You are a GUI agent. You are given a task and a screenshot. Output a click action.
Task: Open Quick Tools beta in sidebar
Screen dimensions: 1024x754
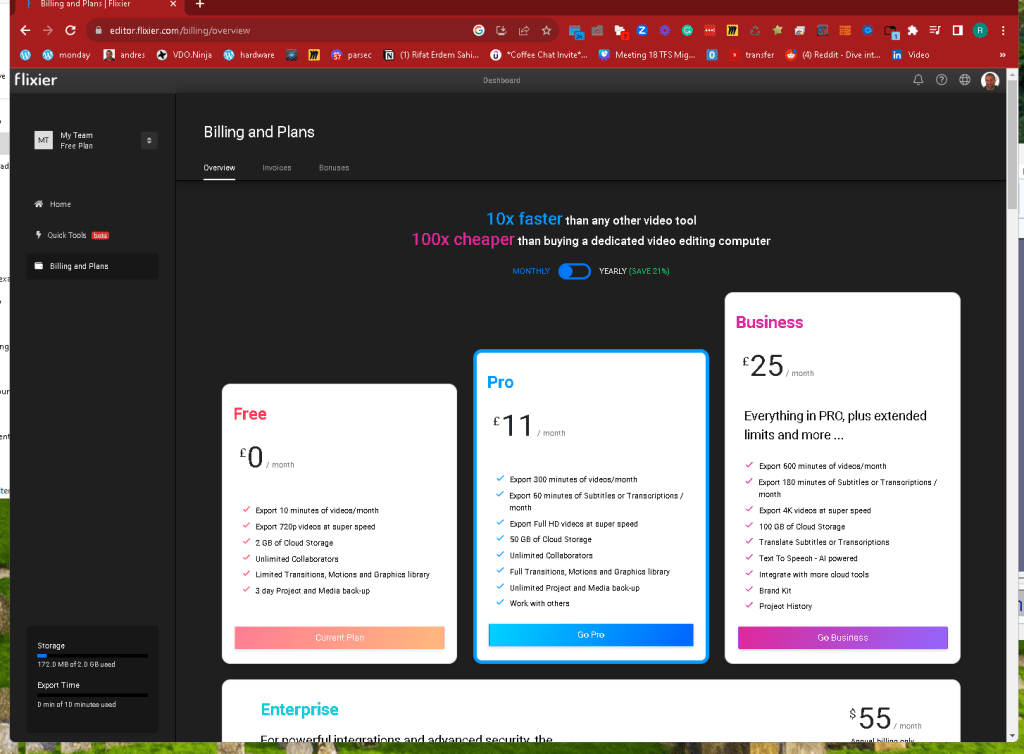pyautogui.click(x=72, y=235)
